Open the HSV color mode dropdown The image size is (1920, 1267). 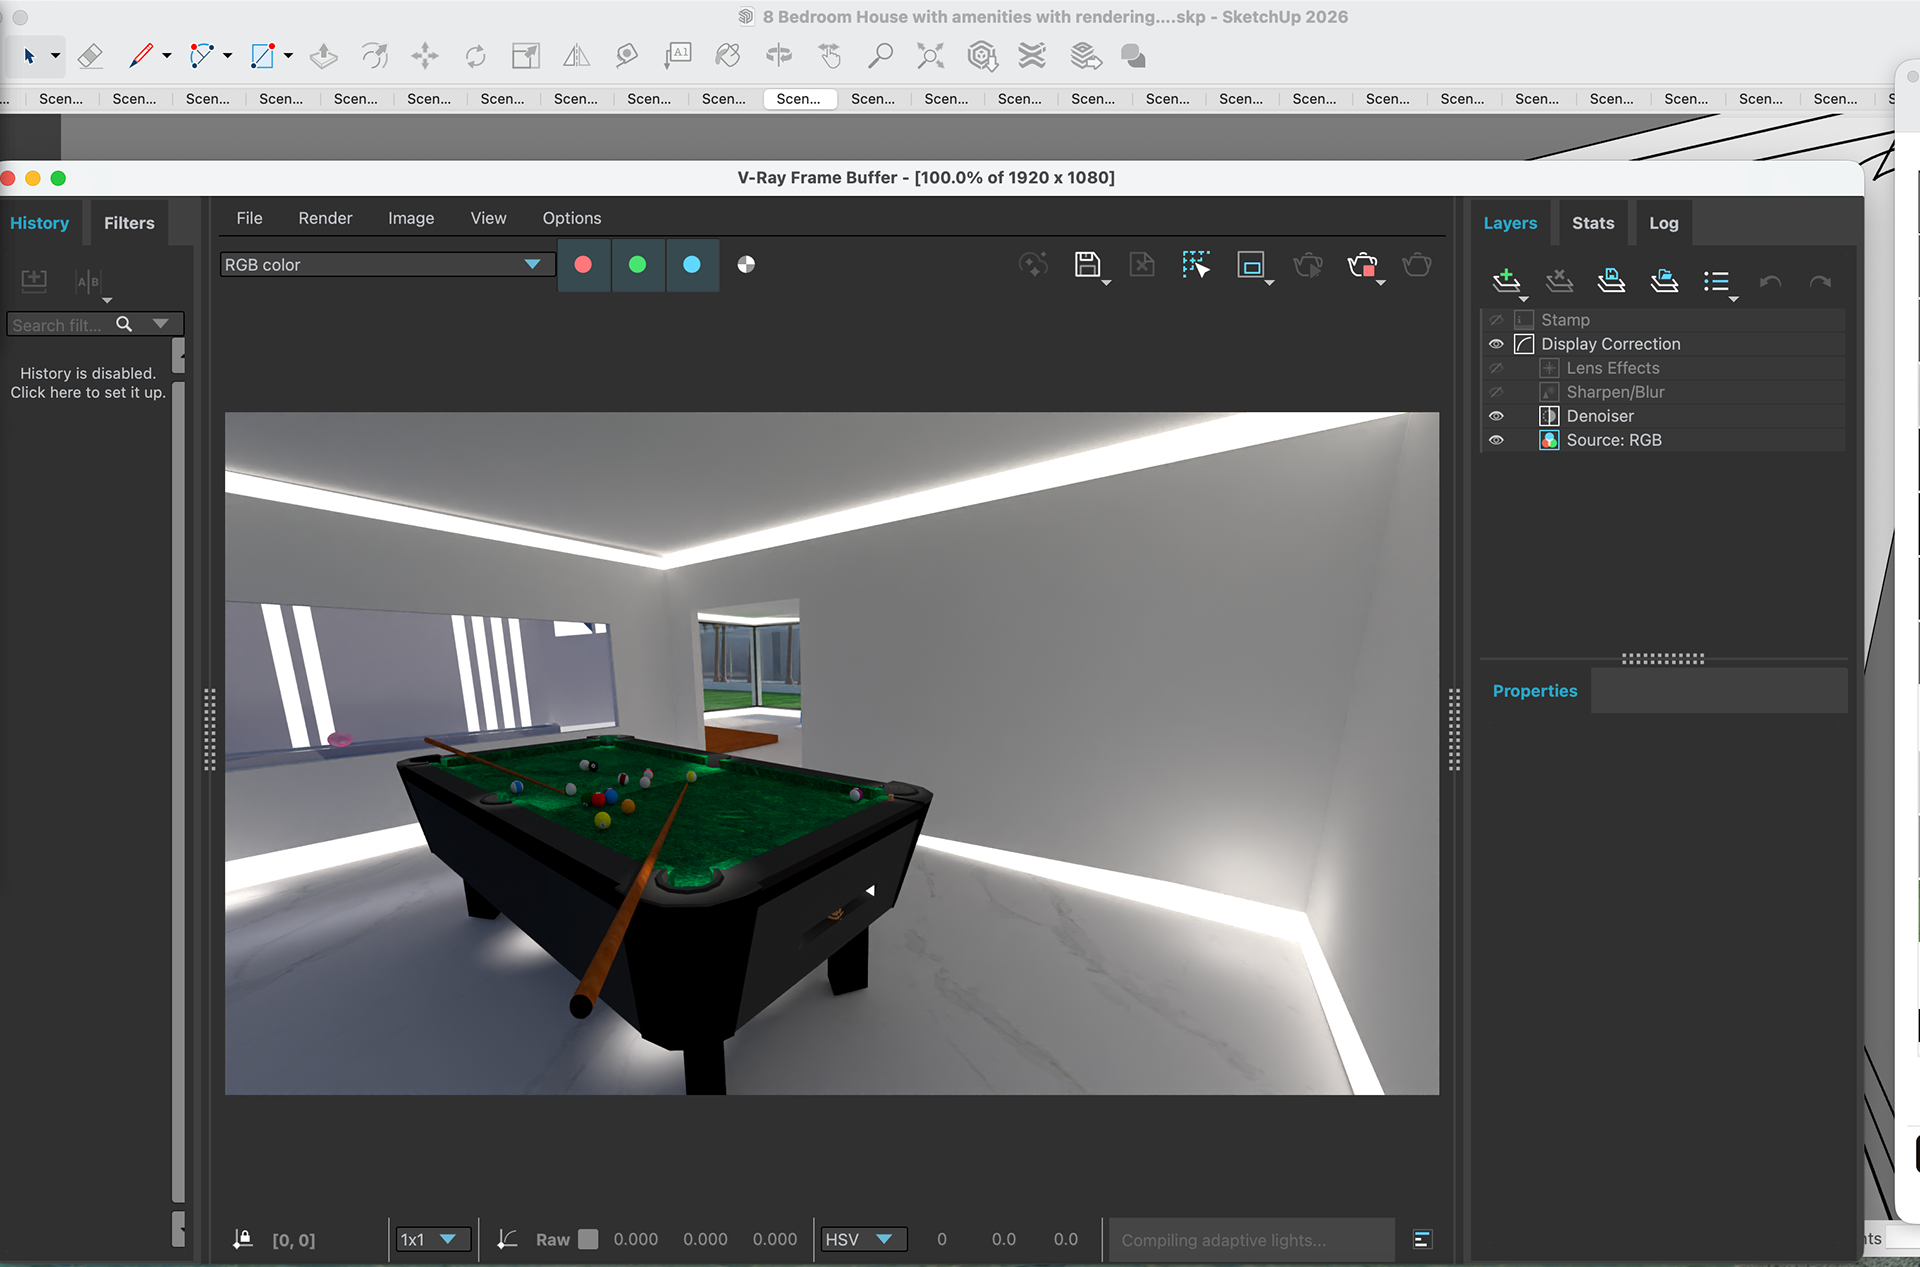point(883,1239)
